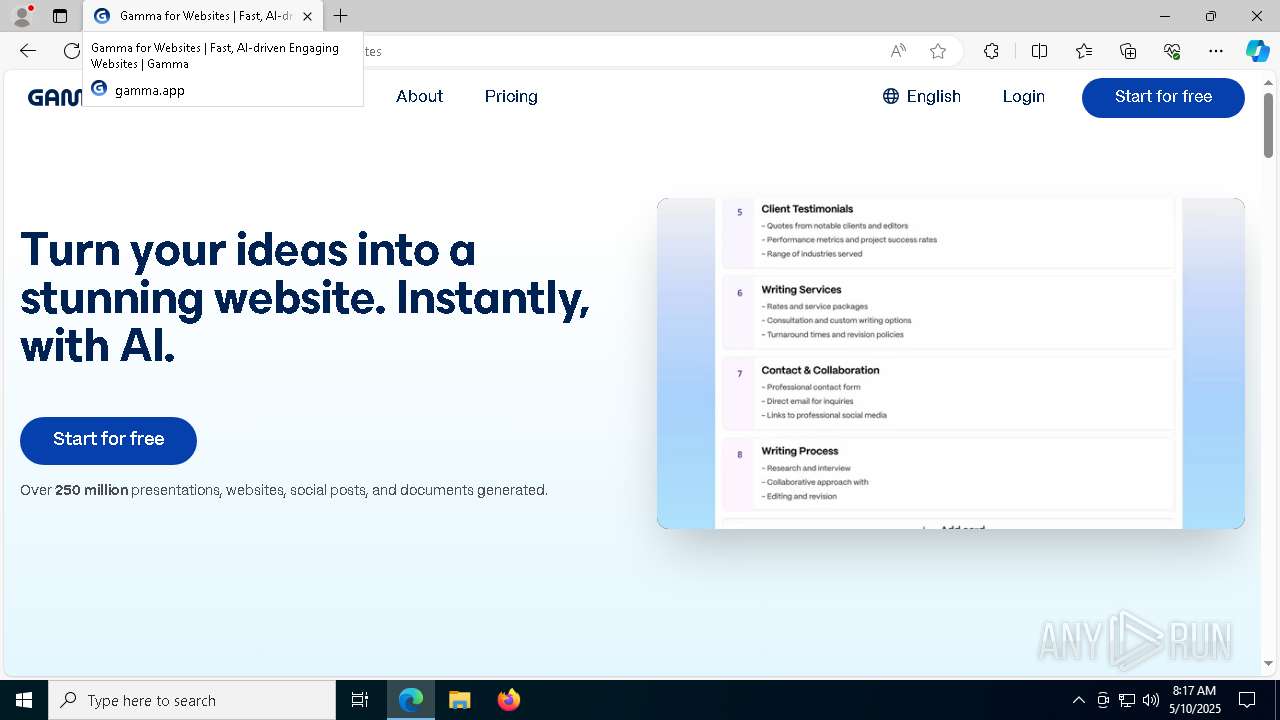Click the page vertical scrollbar thumb
This screenshot has height=720, width=1280.
pyautogui.click(x=1268, y=125)
